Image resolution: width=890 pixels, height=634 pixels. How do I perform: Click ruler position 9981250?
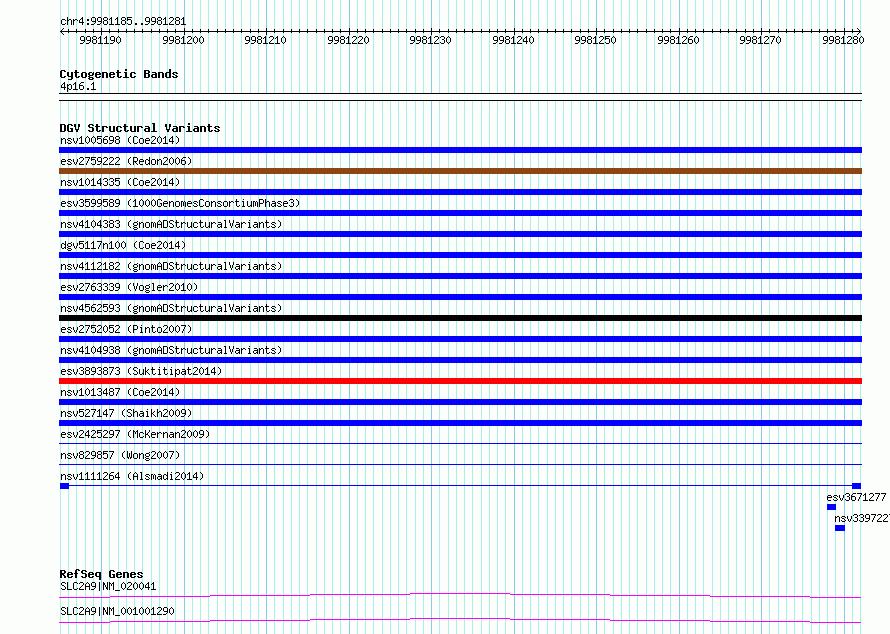point(596,40)
